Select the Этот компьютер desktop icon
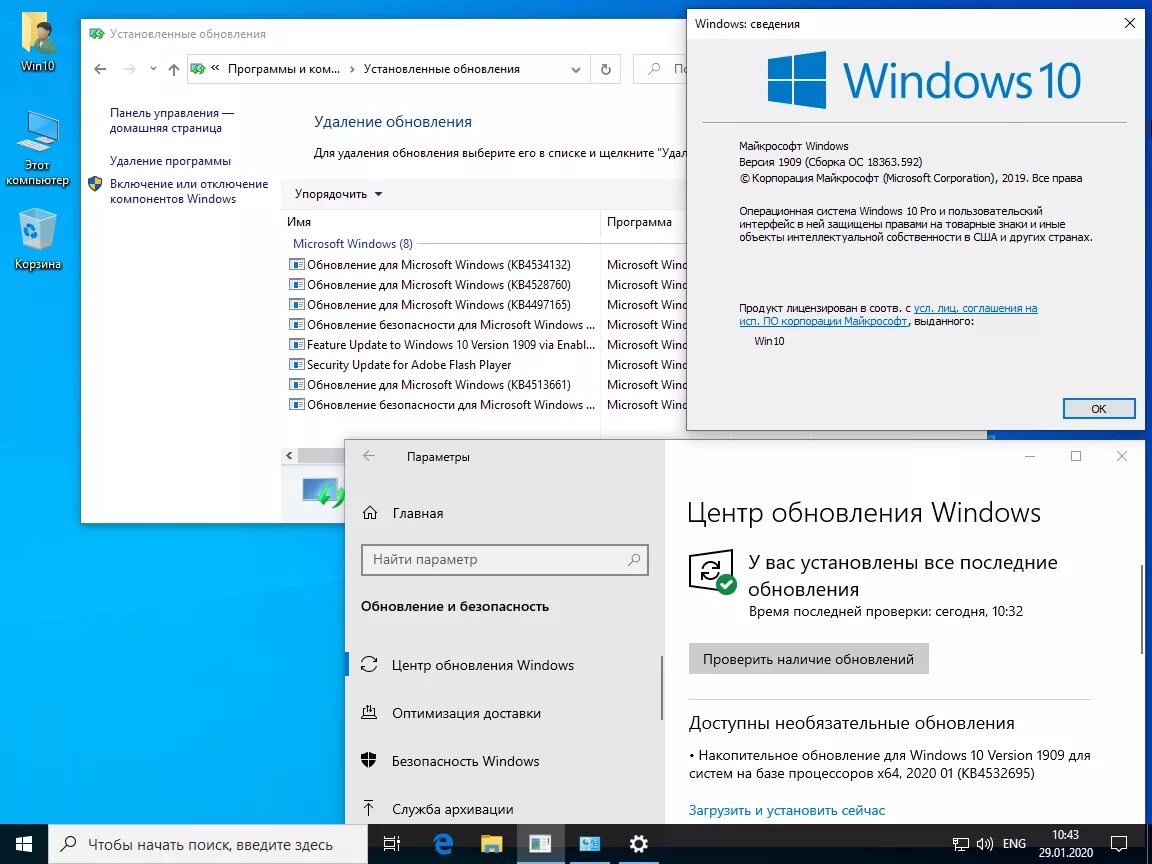 pos(37,148)
